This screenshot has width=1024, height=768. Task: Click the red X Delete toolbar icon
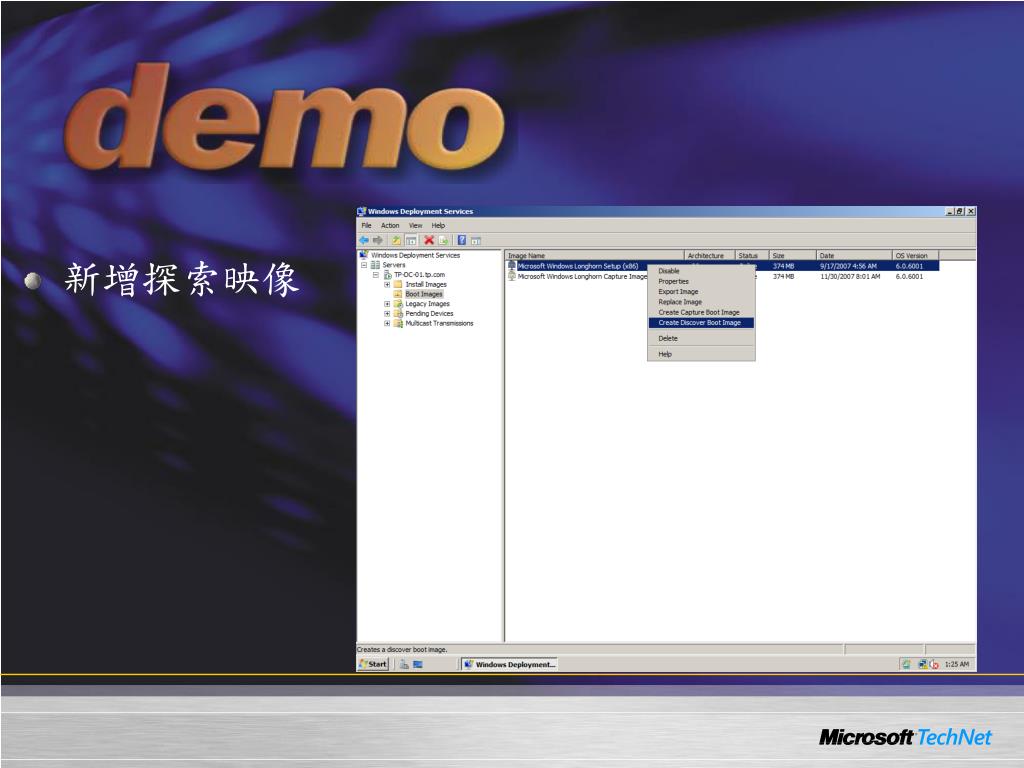pos(428,240)
